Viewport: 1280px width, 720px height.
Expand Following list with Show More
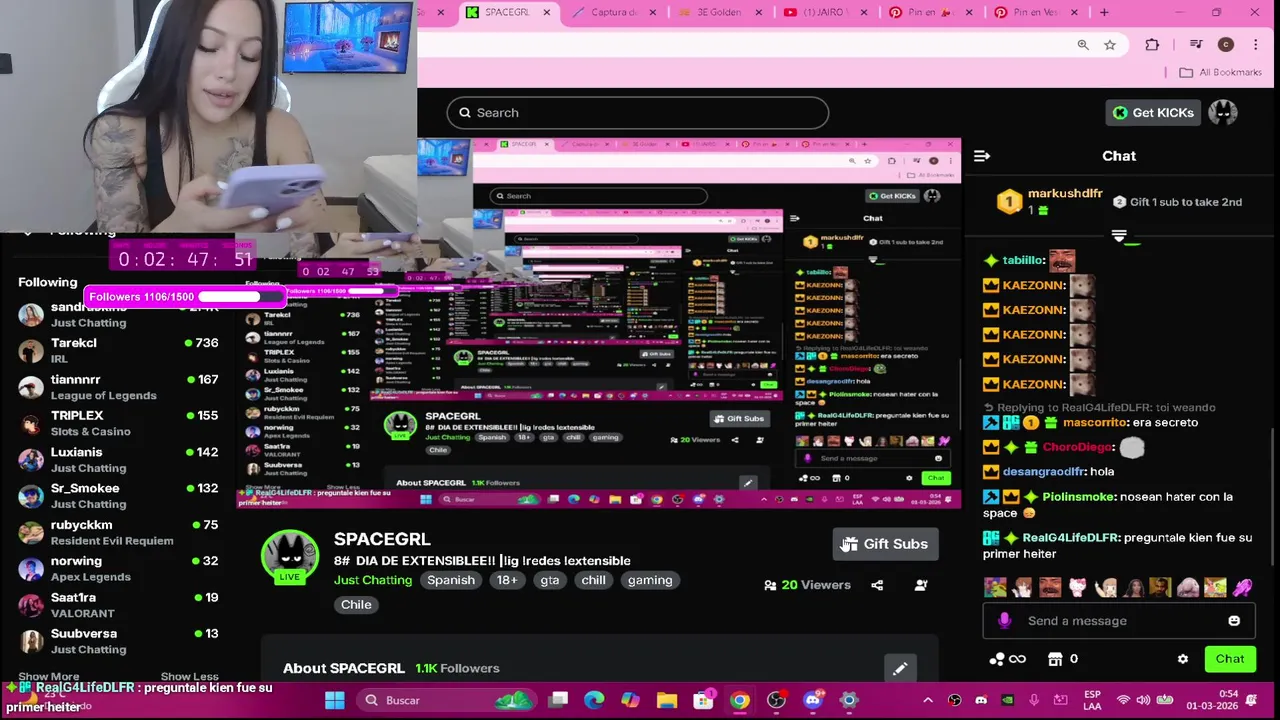pyautogui.click(x=48, y=677)
